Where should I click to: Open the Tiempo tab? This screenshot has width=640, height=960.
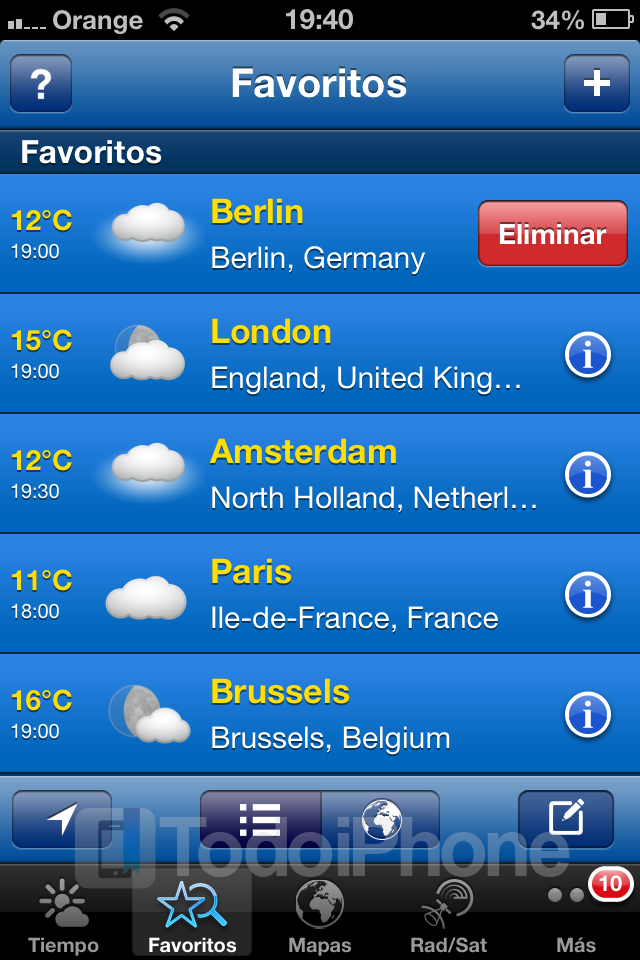point(64,913)
